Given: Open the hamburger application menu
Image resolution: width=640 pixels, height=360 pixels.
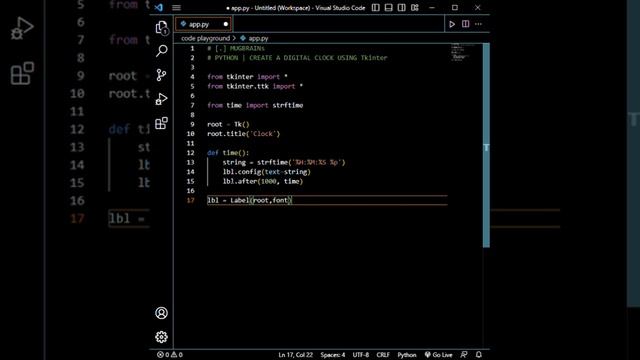Looking at the screenshot, I should [176, 7].
